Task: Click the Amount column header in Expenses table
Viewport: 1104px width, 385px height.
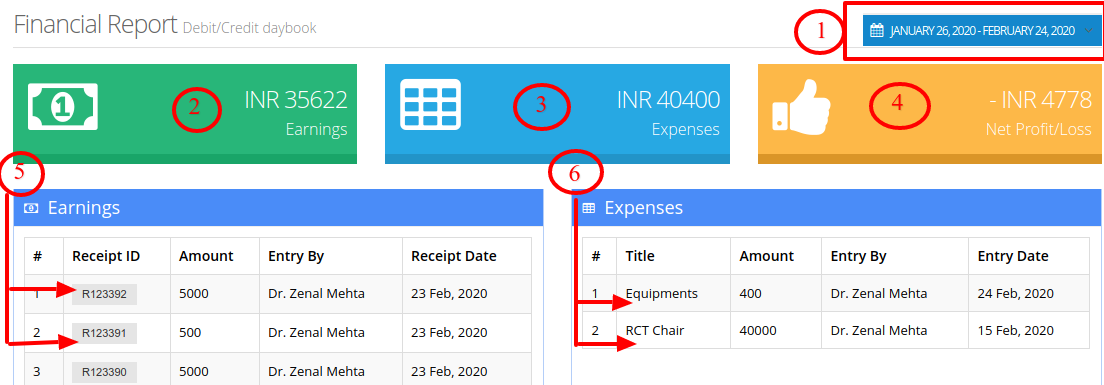Action: point(767,256)
